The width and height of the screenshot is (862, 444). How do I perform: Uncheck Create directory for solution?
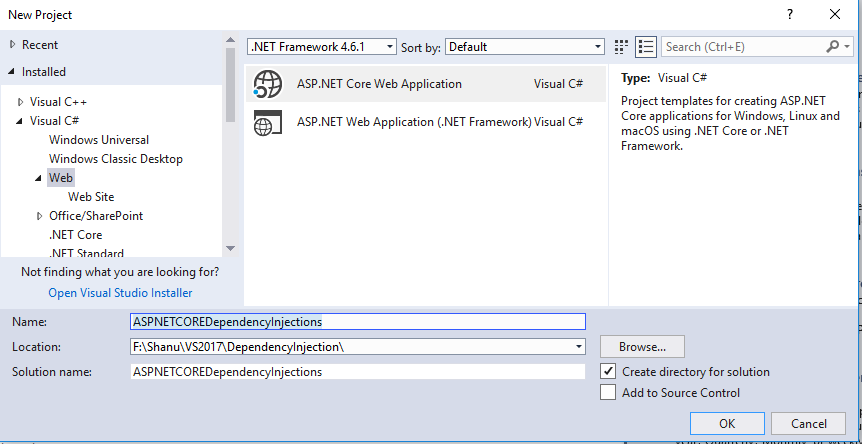click(x=608, y=371)
